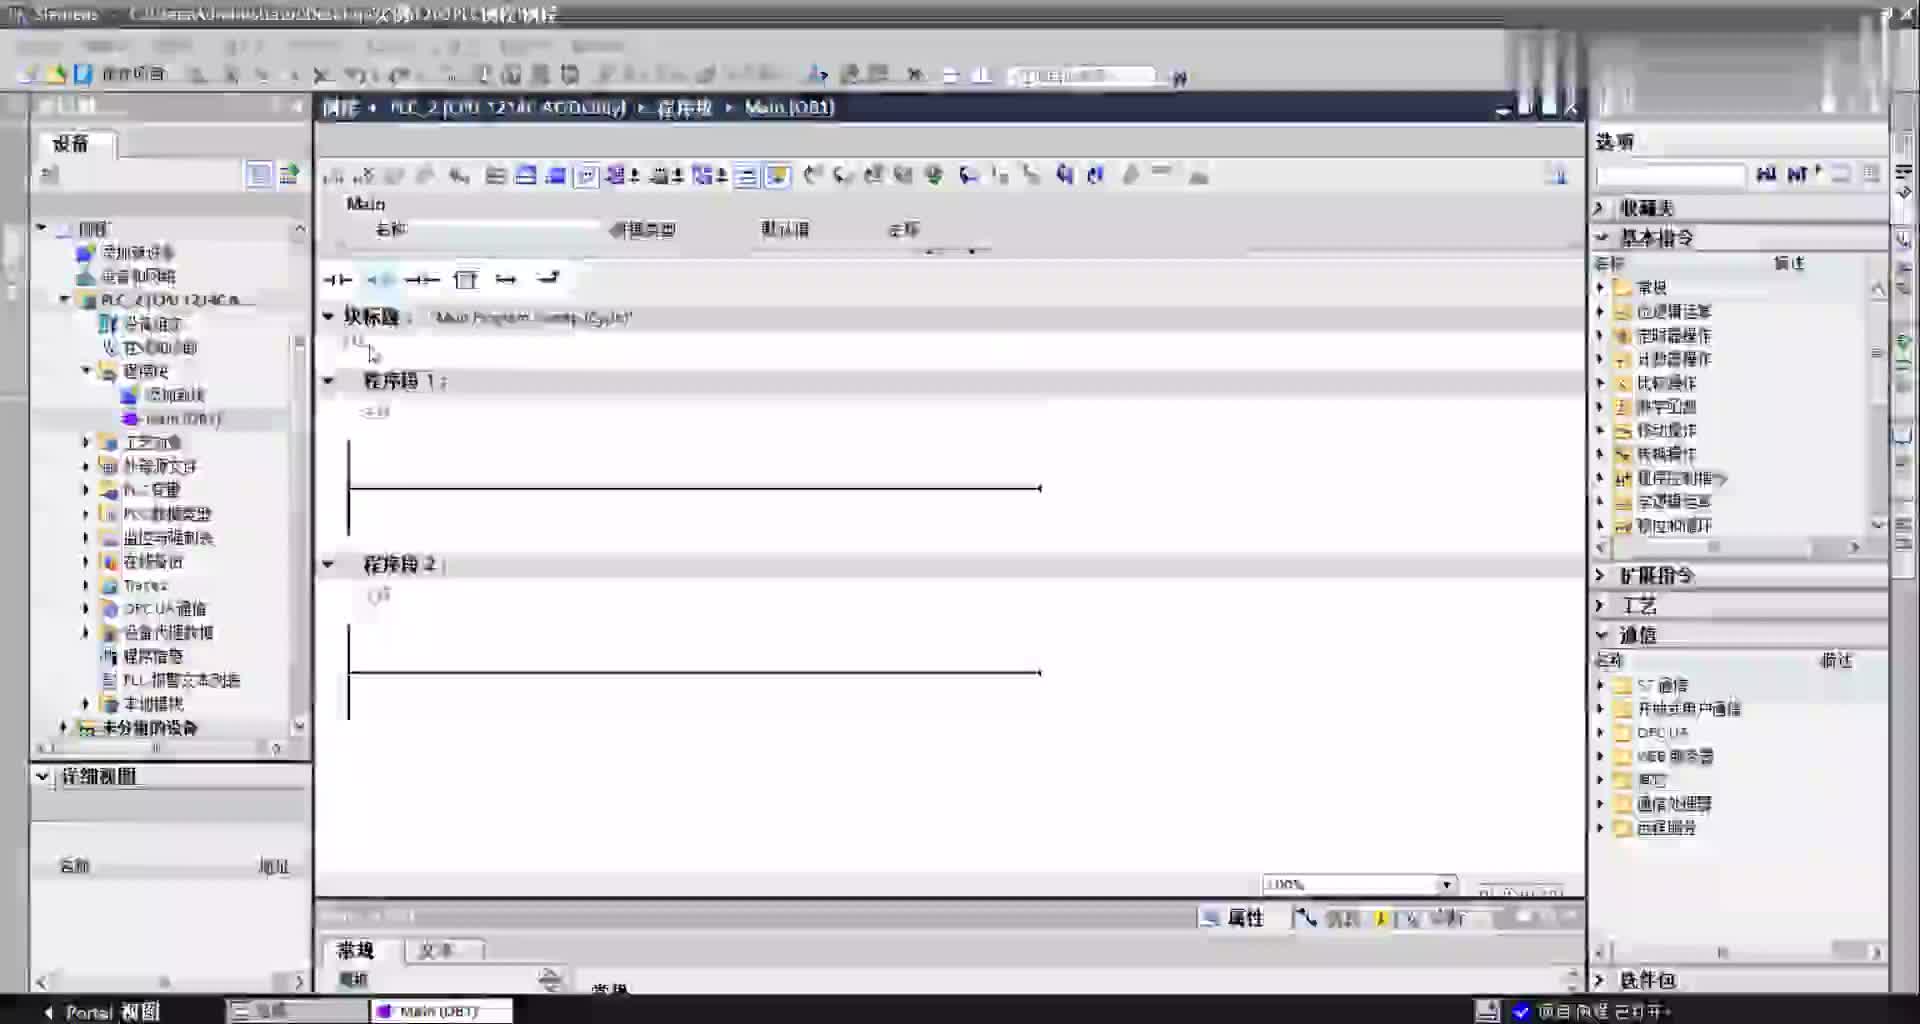Expand the 扩展指令 instructions section

[1600, 576]
